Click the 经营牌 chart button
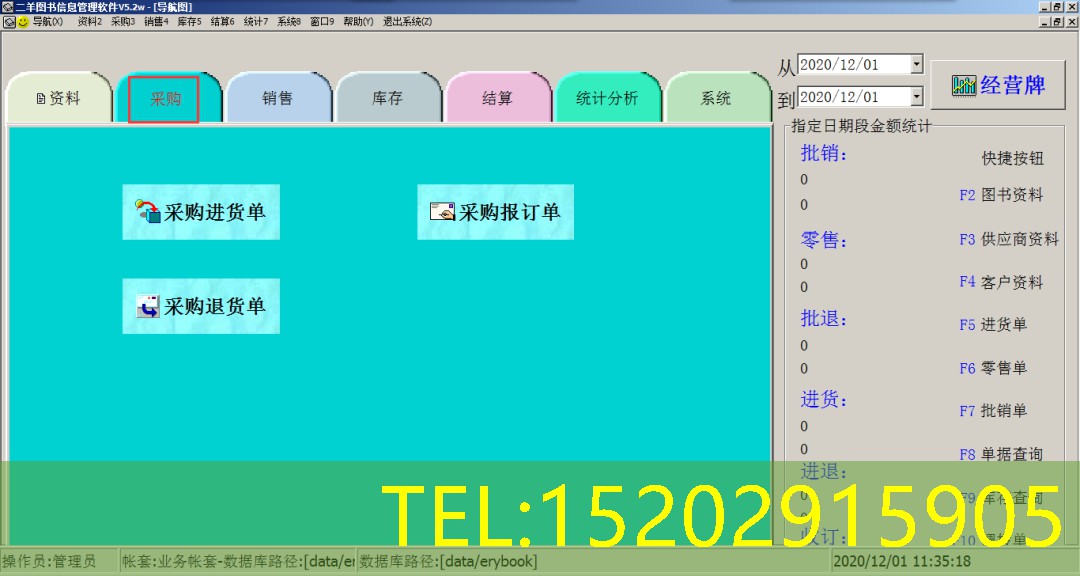Image resolution: width=1080 pixels, height=576 pixels. pyautogui.click(x=998, y=85)
